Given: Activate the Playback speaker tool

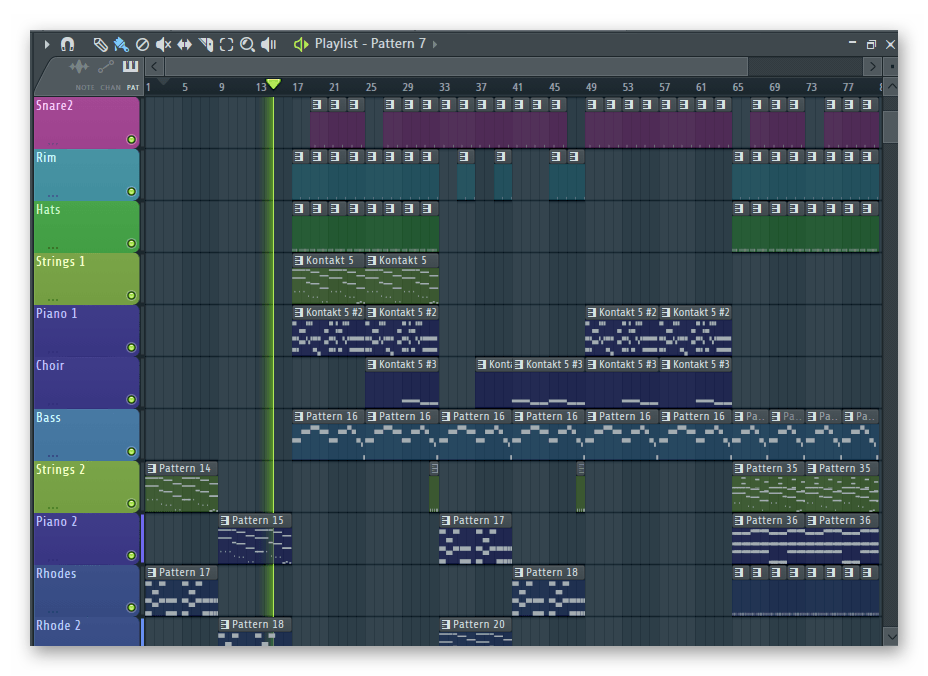Looking at the screenshot, I should coord(268,44).
